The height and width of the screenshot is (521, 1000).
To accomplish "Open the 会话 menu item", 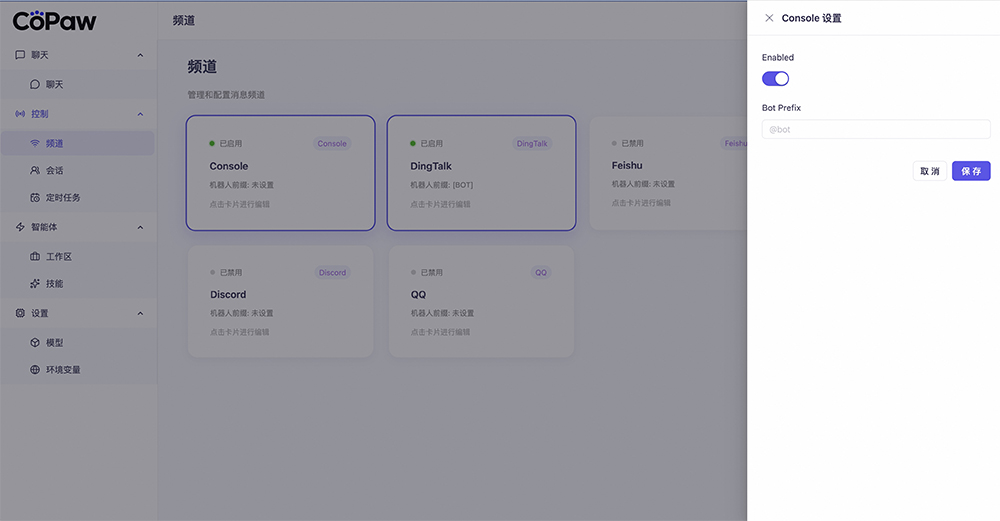I will (54, 171).
